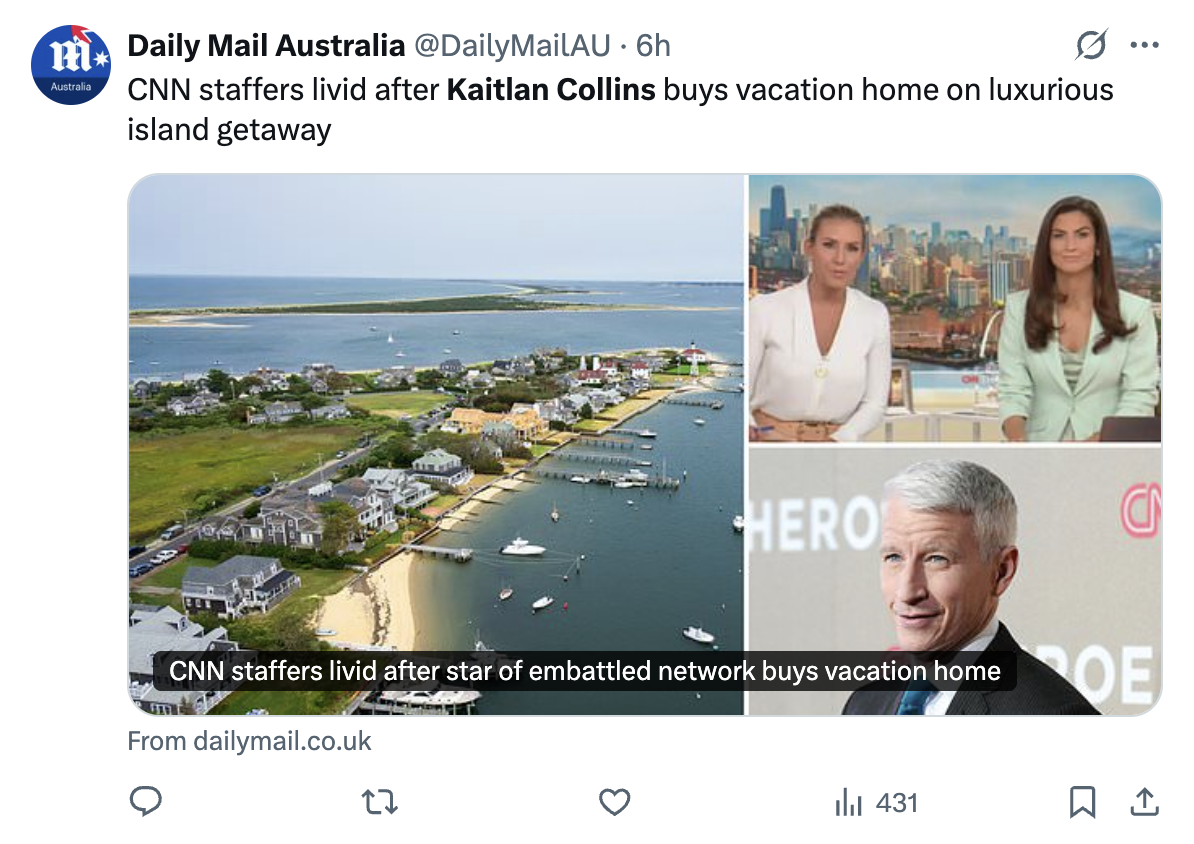Click the gray-haired man photo
Screen dimensions: 1194x844
tap(955, 581)
